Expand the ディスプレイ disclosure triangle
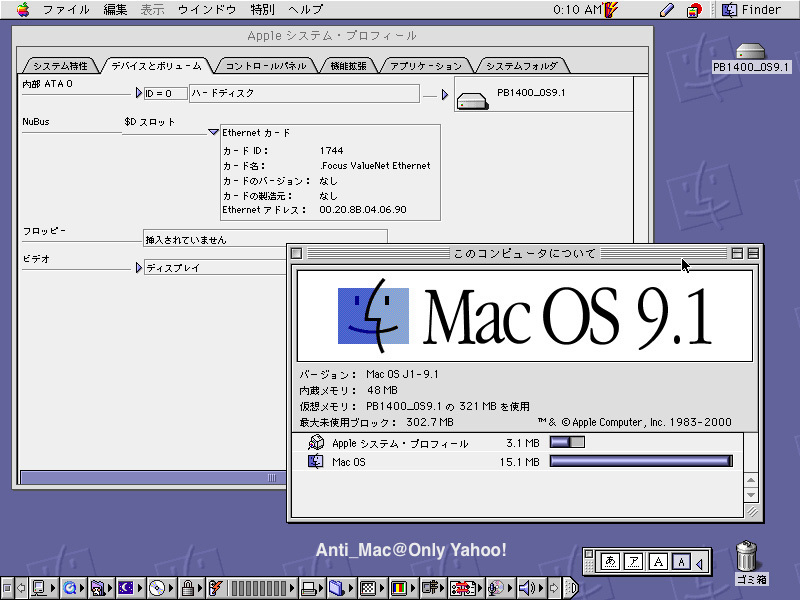800x600 pixels. tap(139, 267)
